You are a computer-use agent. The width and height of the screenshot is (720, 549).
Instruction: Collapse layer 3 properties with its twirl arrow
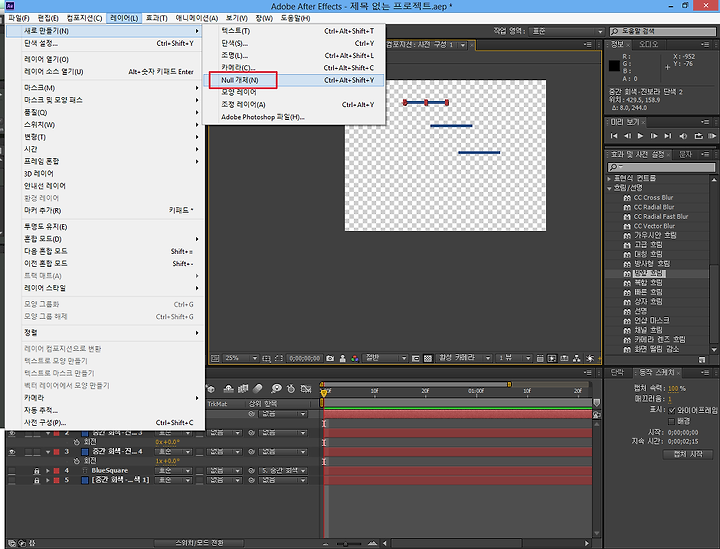pyautogui.click(x=48, y=452)
